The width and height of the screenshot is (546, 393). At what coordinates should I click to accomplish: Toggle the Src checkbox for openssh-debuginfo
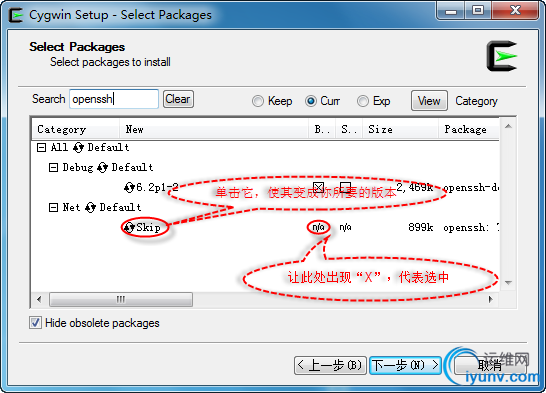click(345, 187)
